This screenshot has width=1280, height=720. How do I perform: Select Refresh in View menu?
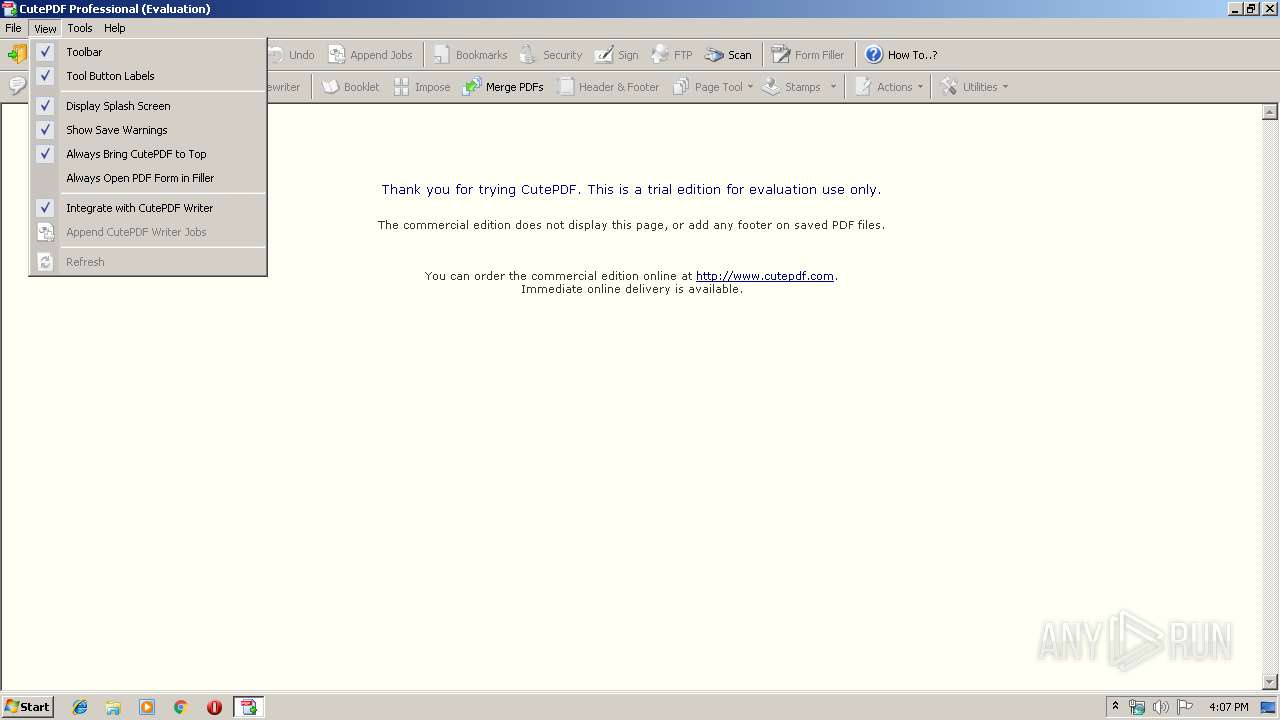click(148, 262)
